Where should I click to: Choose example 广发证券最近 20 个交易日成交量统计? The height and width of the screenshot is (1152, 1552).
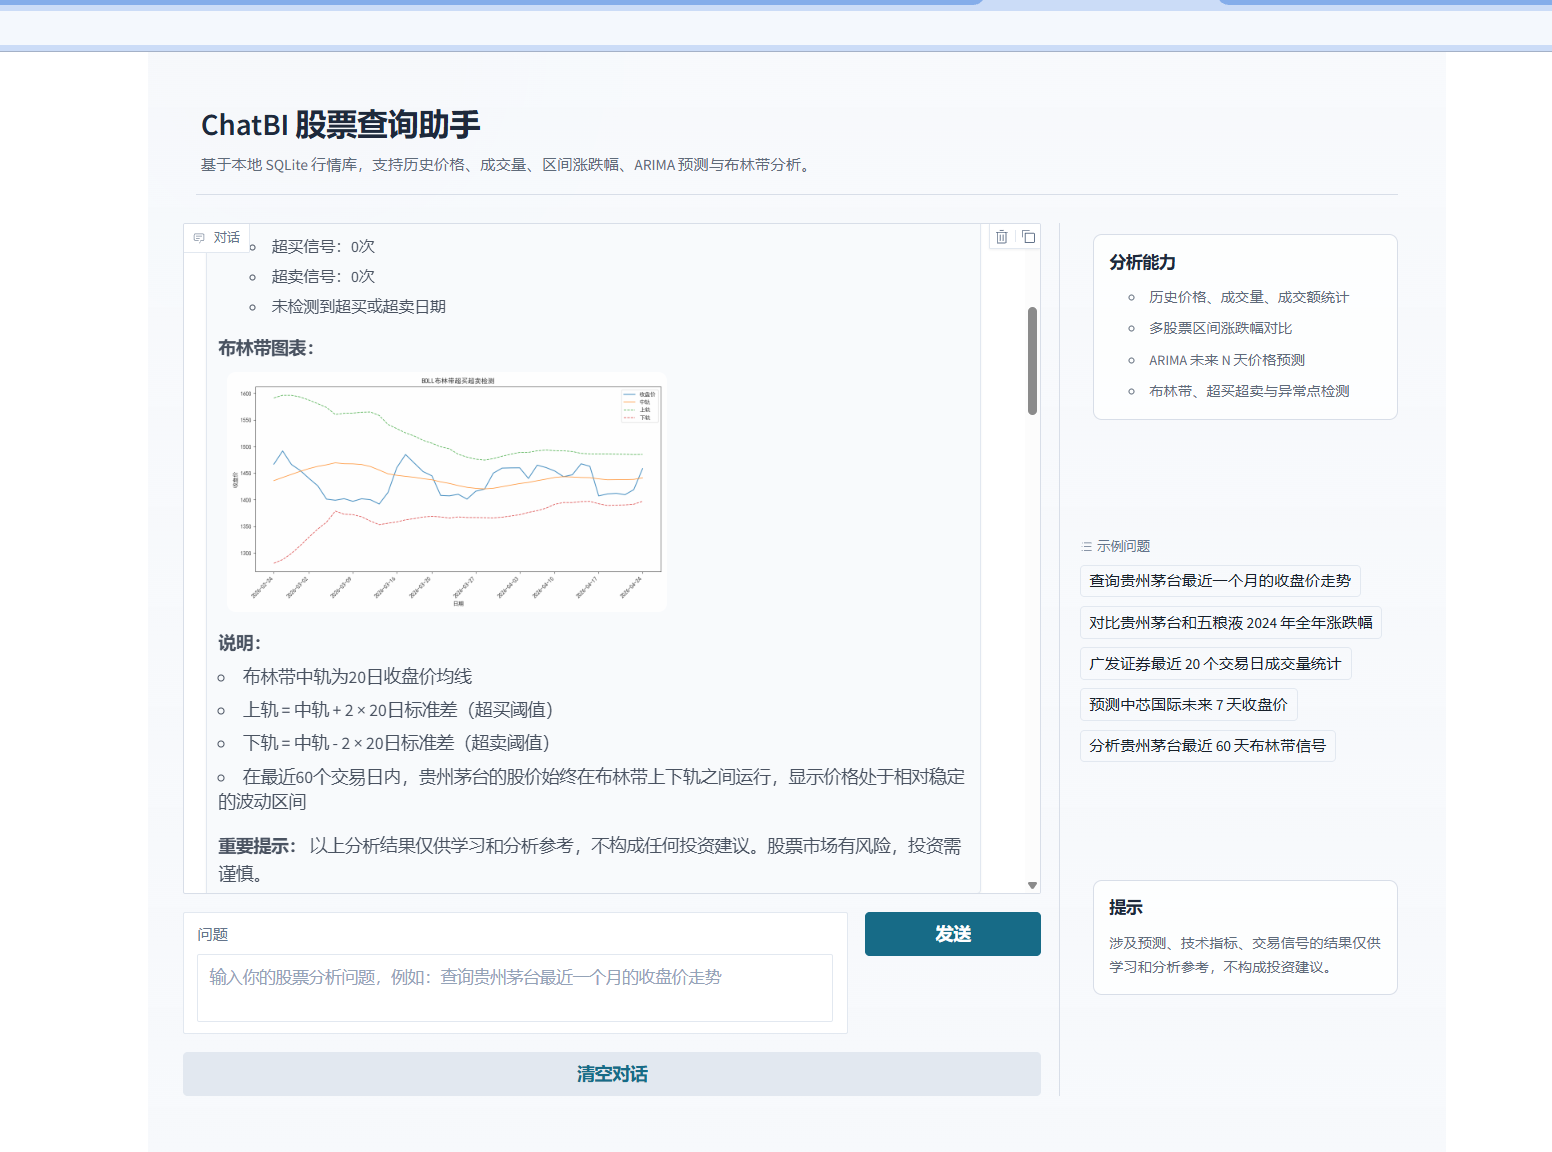[x=1215, y=664]
